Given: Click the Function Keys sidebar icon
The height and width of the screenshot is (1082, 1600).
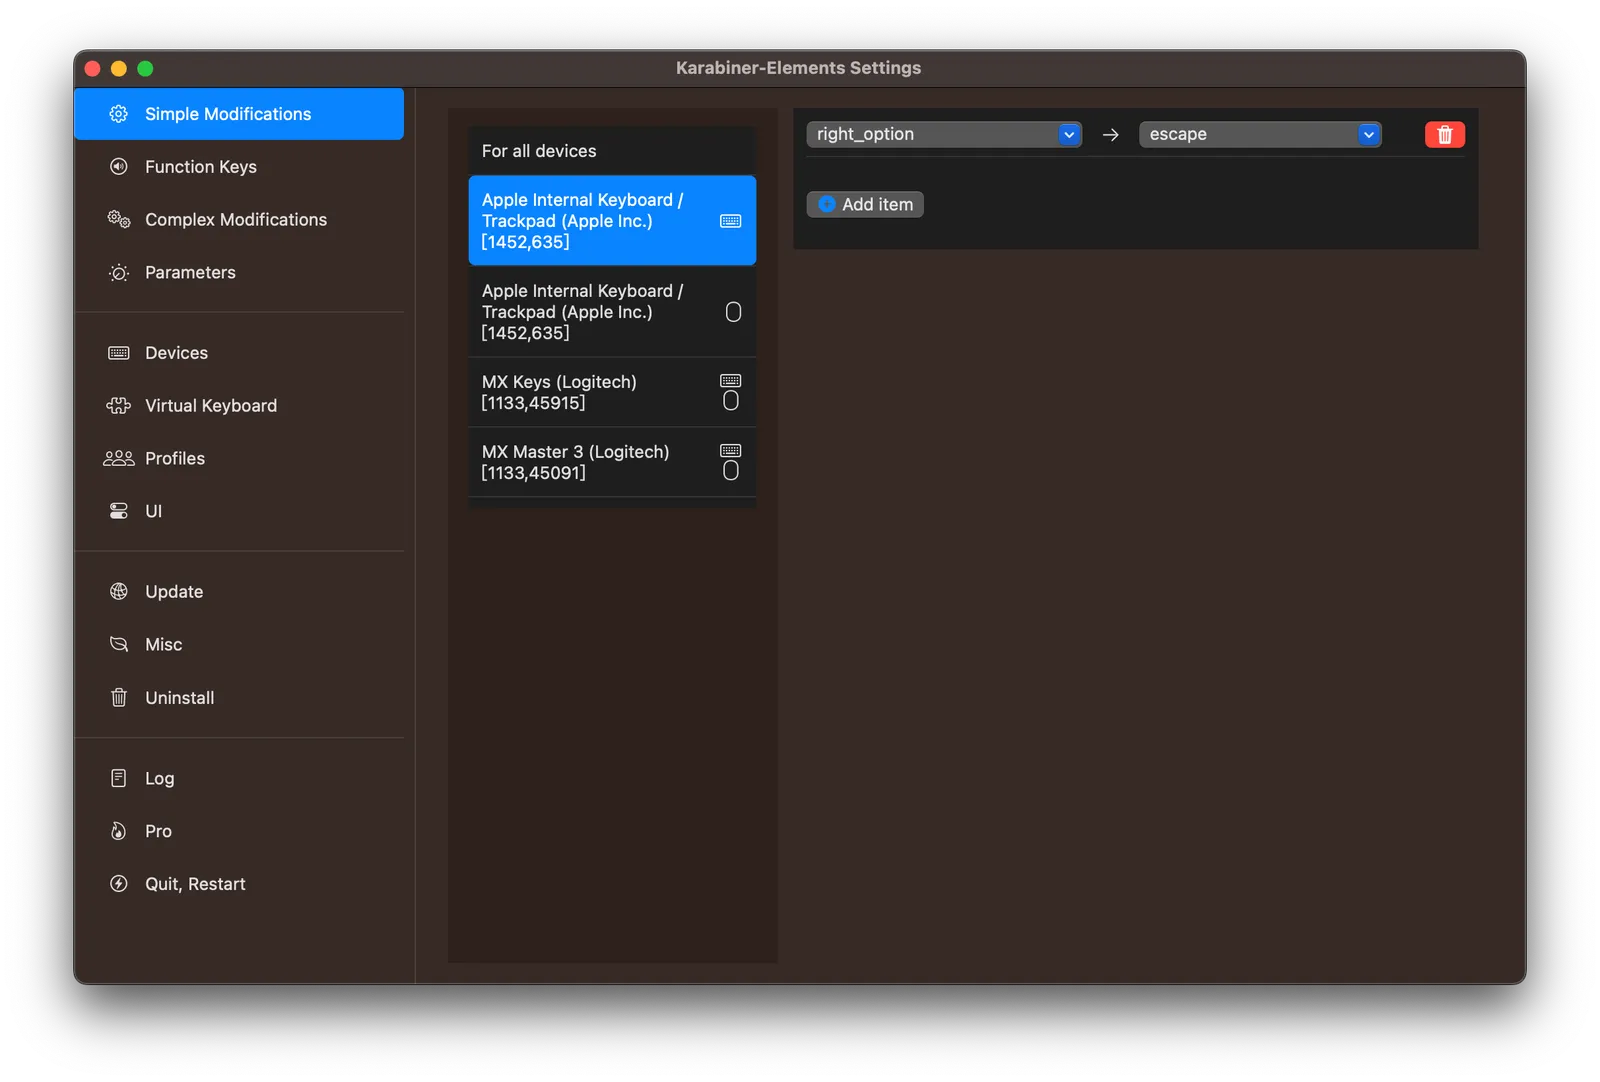Looking at the screenshot, I should [x=119, y=167].
